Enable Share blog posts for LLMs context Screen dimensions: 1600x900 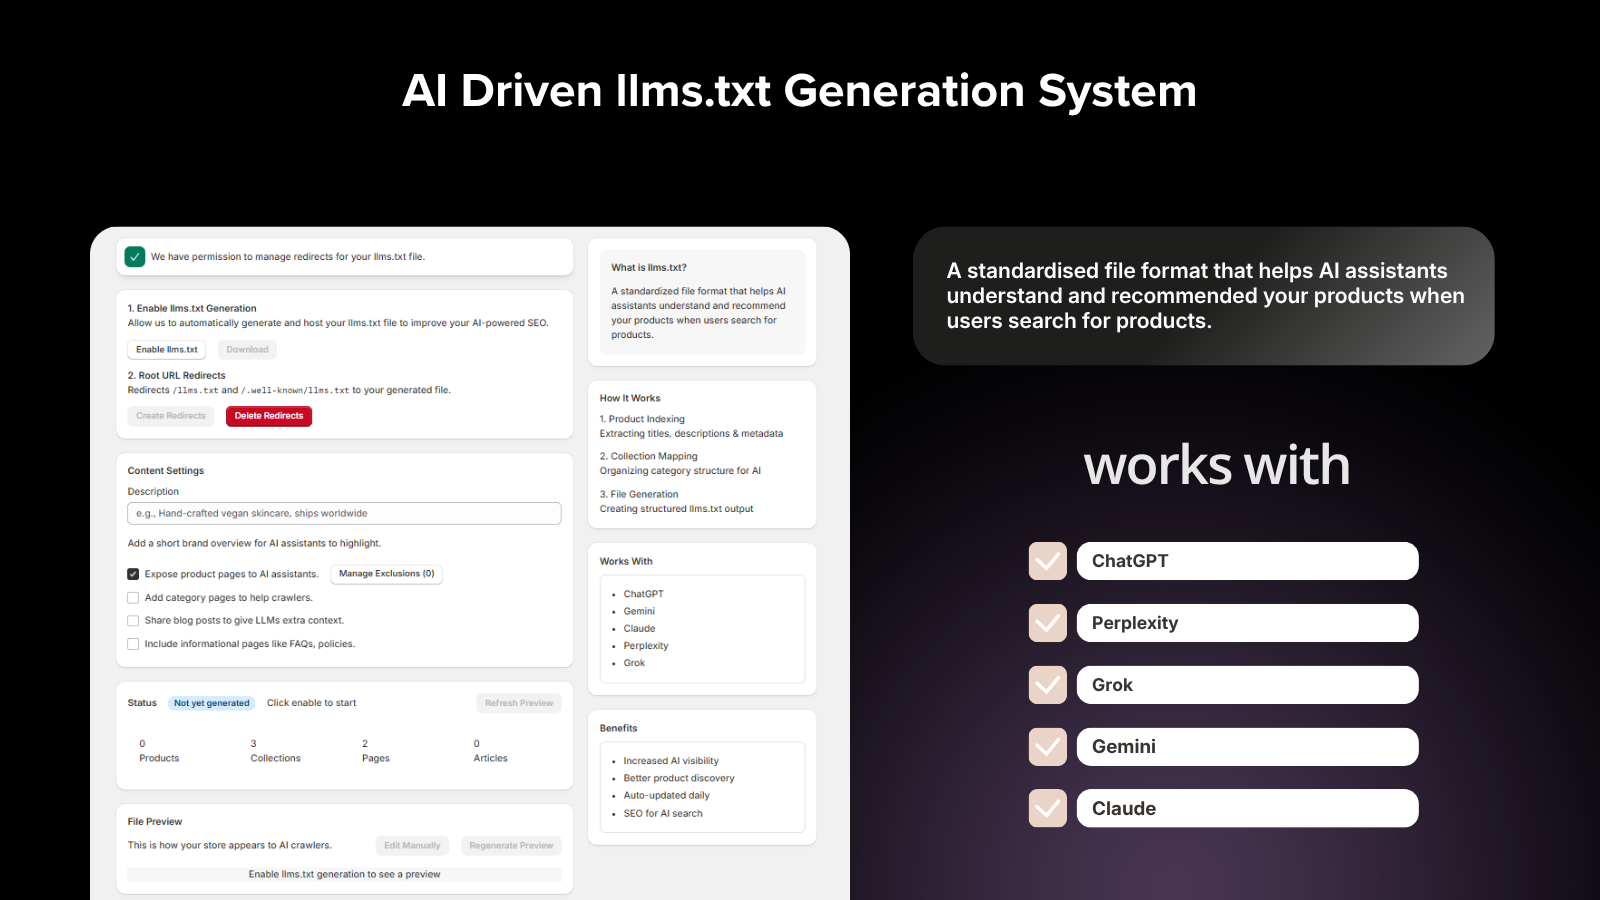click(x=133, y=621)
